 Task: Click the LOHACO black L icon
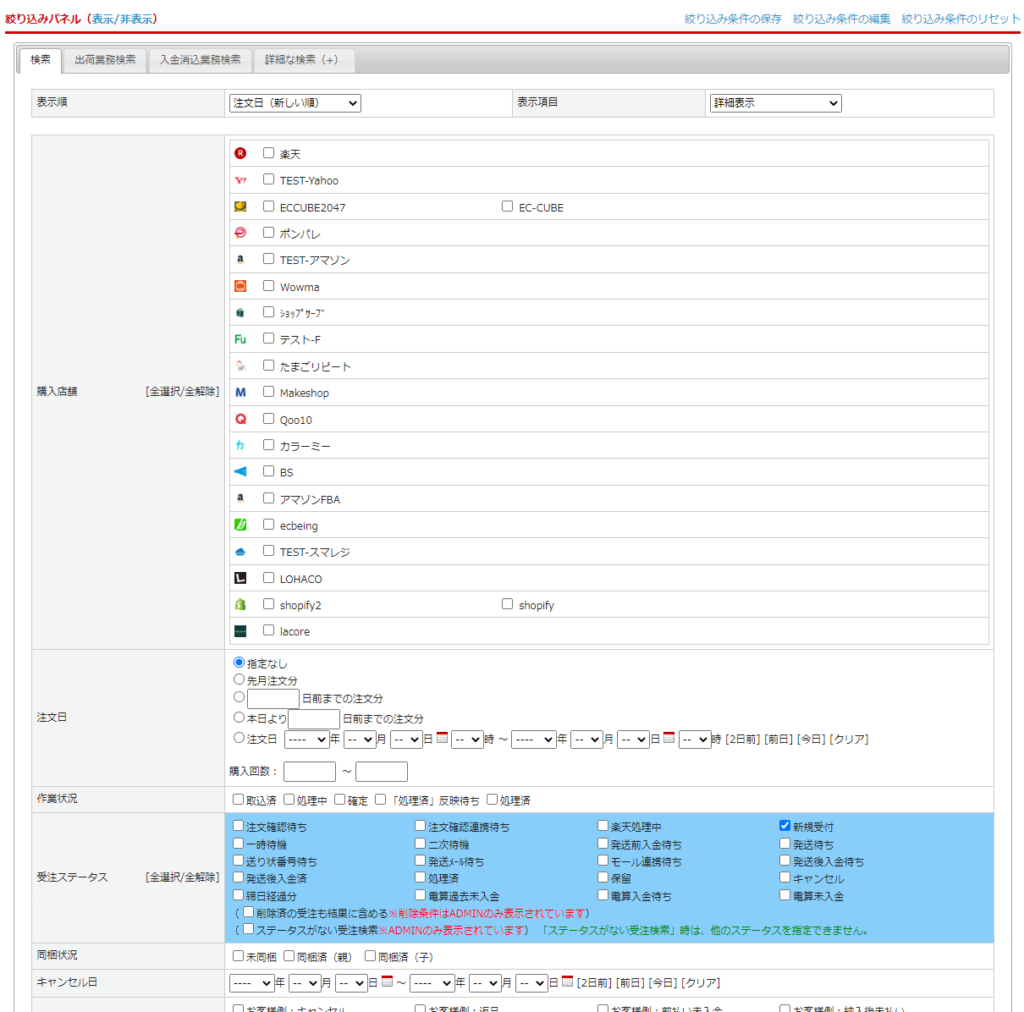pyautogui.click(x=240, y=578)
